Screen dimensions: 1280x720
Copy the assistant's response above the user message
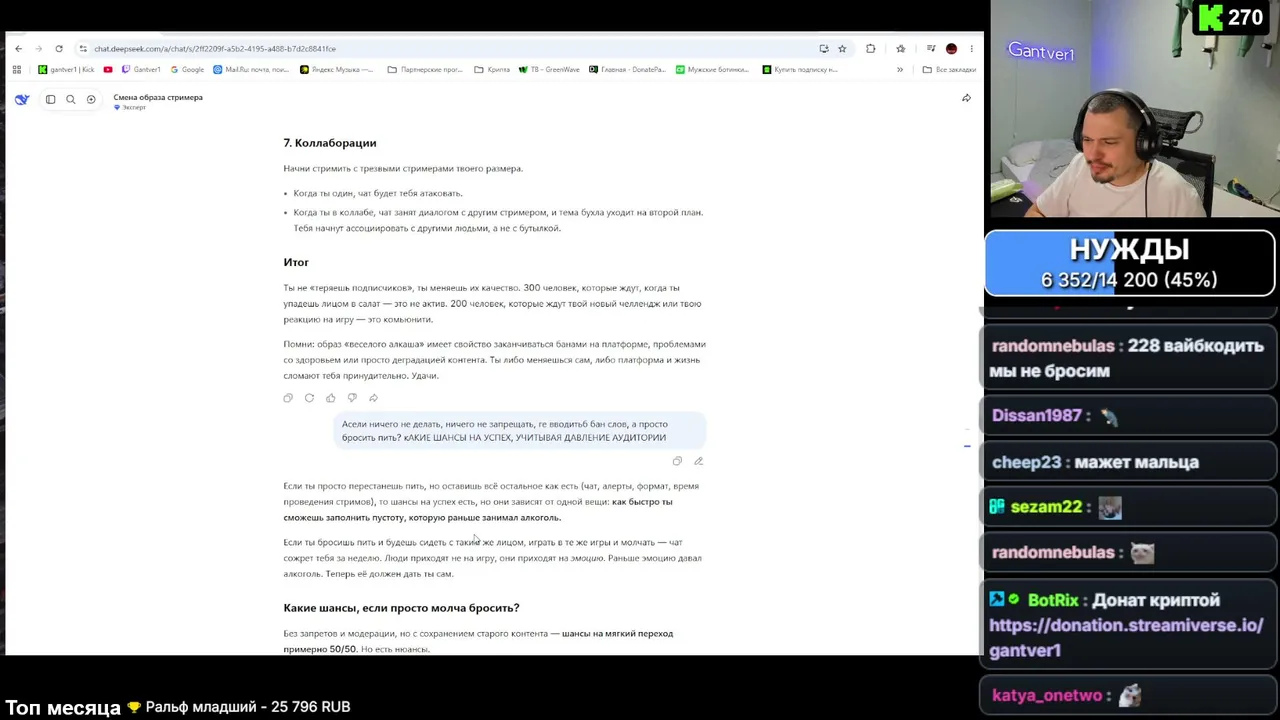coord(288,398)
